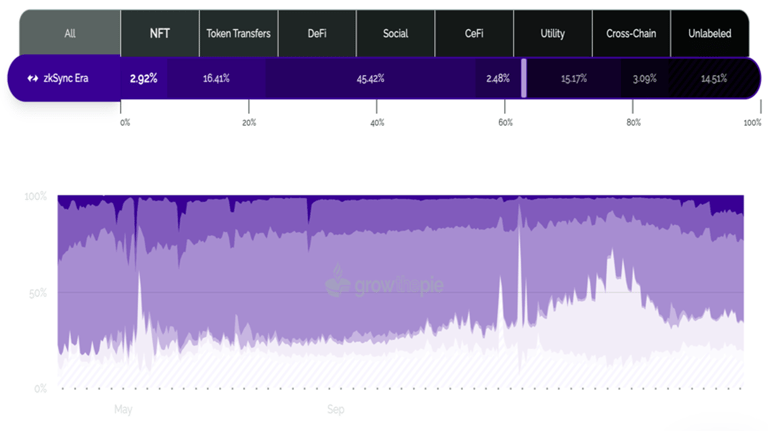Screen dimensions: 768x431
Task: Switch to the Cross-Chain tab
Action: [x=631, y=33]
